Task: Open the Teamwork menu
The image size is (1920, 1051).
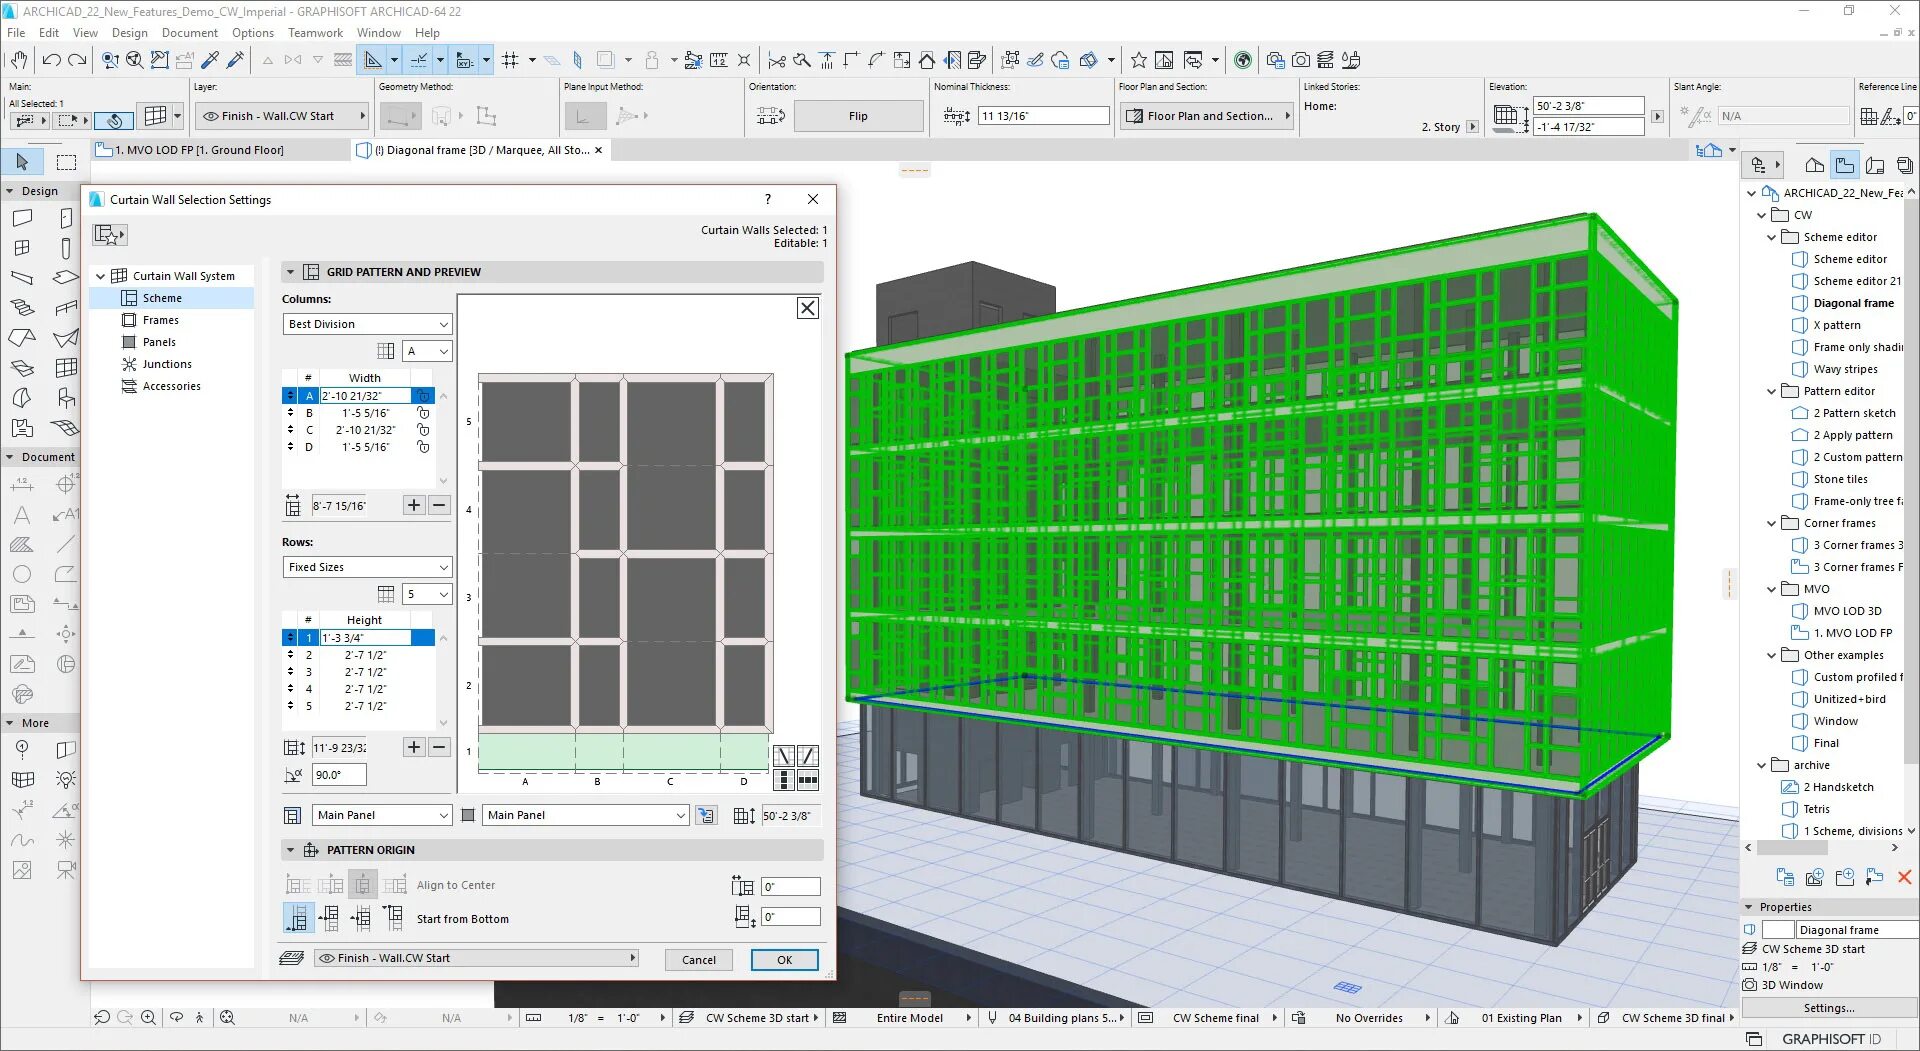Action: pos(315,33)
